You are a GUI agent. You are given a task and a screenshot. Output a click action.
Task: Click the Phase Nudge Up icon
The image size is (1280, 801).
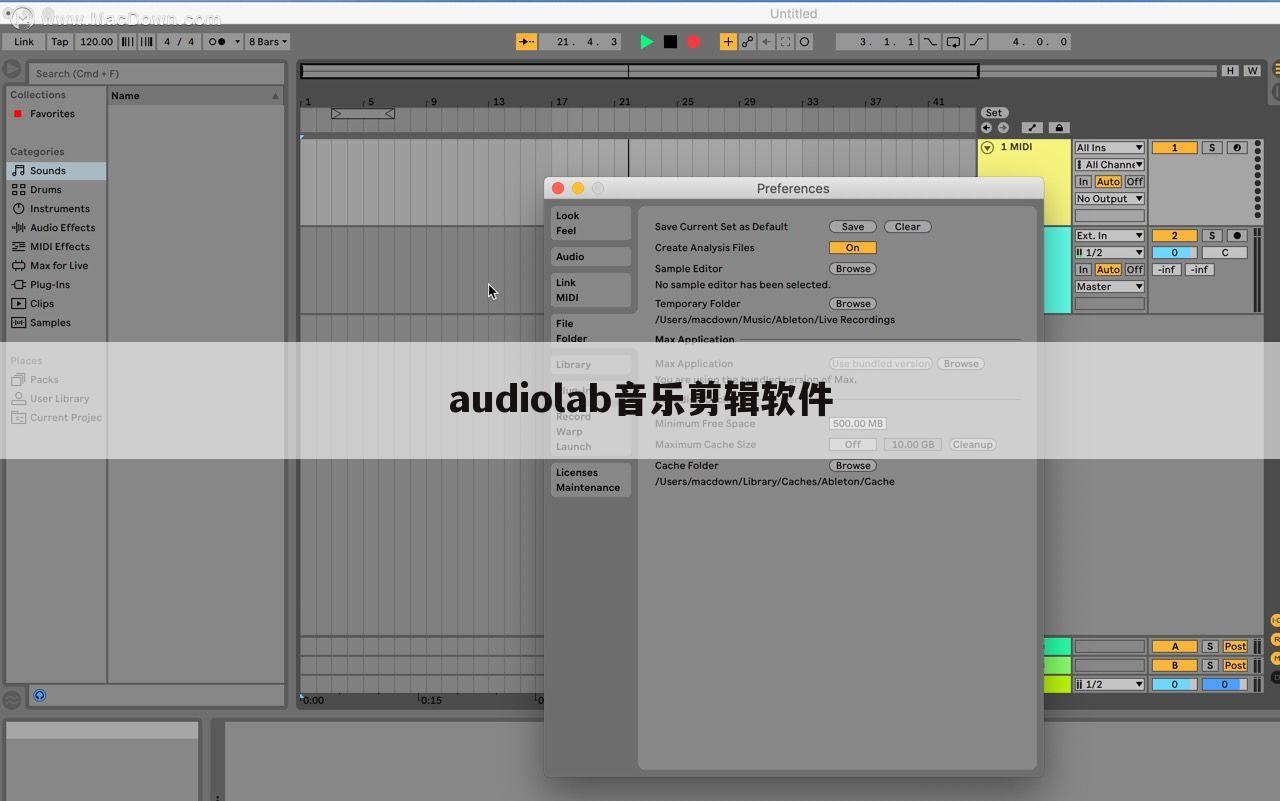147,42
